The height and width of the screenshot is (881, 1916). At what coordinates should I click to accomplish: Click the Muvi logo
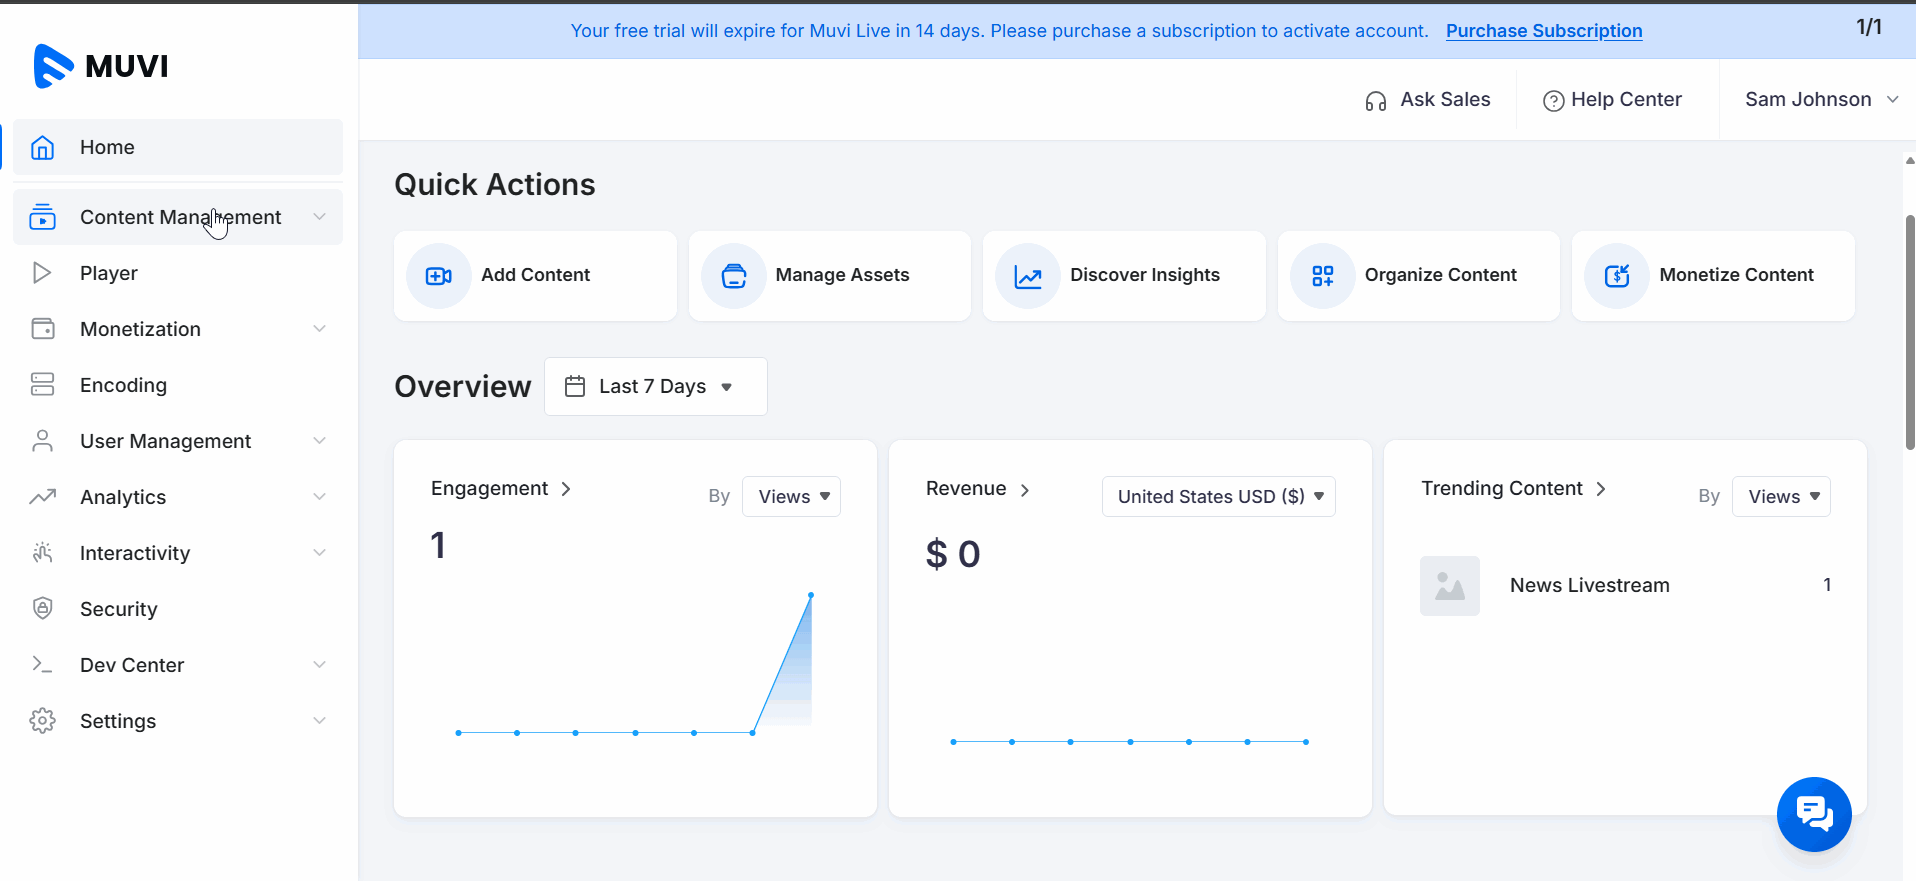point(101,66)
